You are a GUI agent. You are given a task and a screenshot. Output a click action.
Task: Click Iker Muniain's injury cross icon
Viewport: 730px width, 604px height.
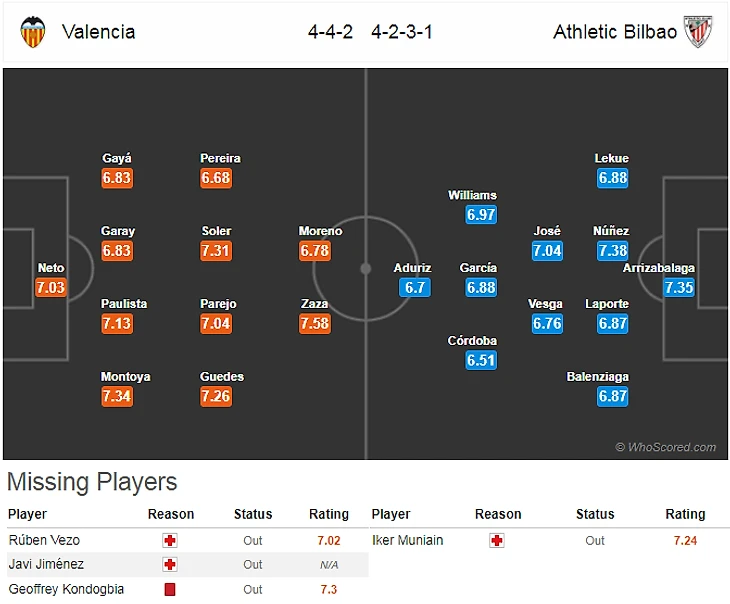[x=497, y=540]
